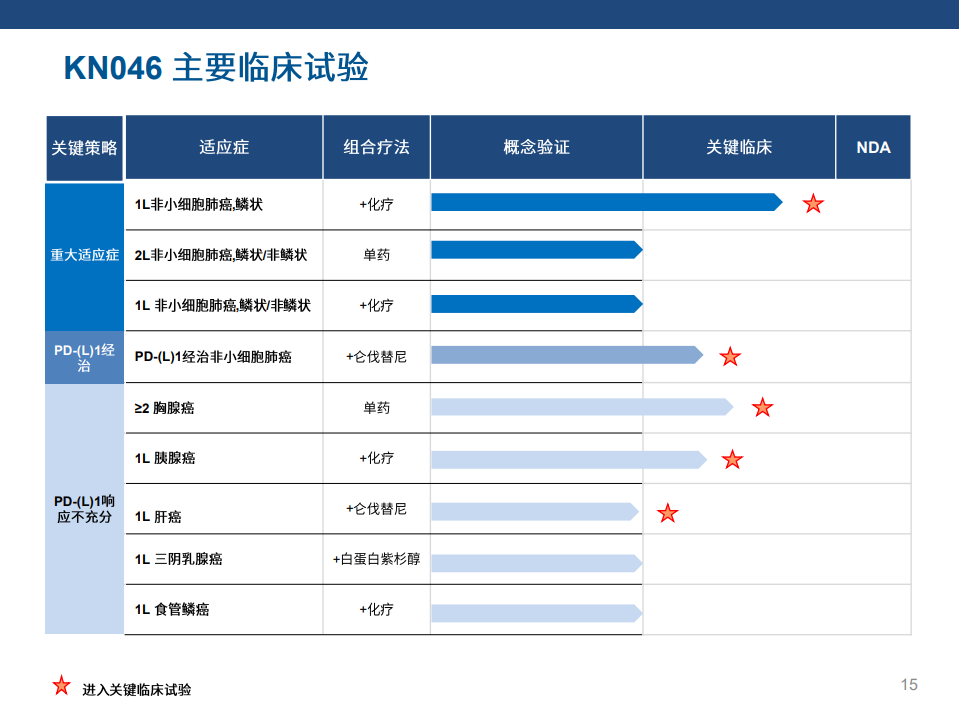Click +化疗 in the 食管鳞癌 row
This screenshot has height=718, width=959.
click(376, 609)
